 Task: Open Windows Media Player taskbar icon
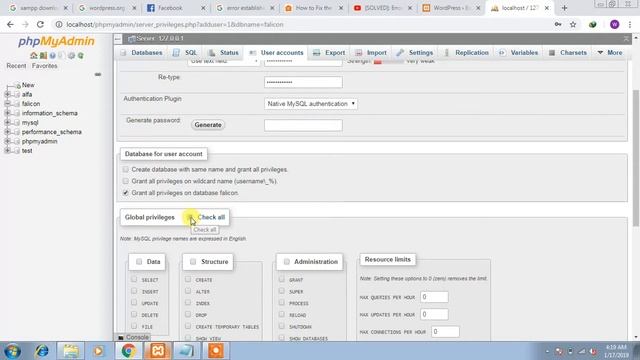tap(98, 351)
